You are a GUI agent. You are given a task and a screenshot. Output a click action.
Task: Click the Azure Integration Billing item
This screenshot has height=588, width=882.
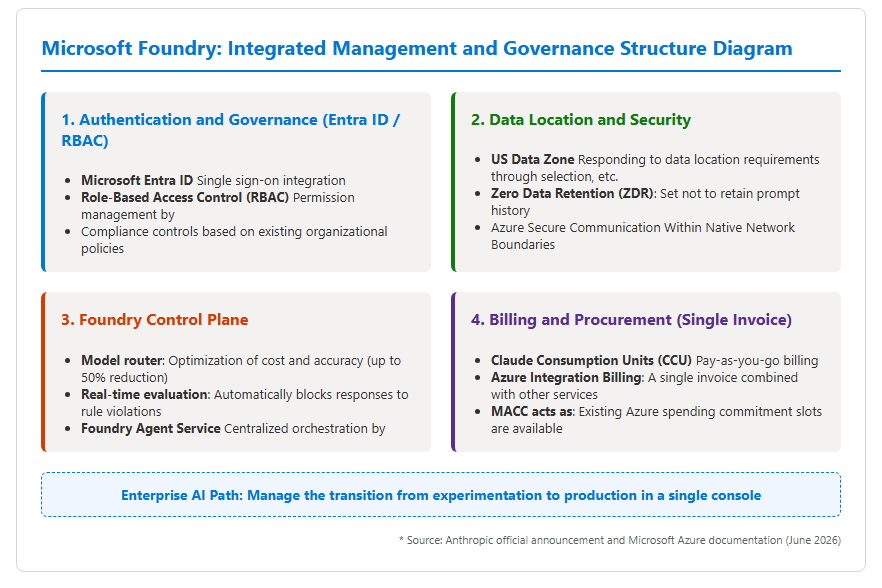click(644, 385)
